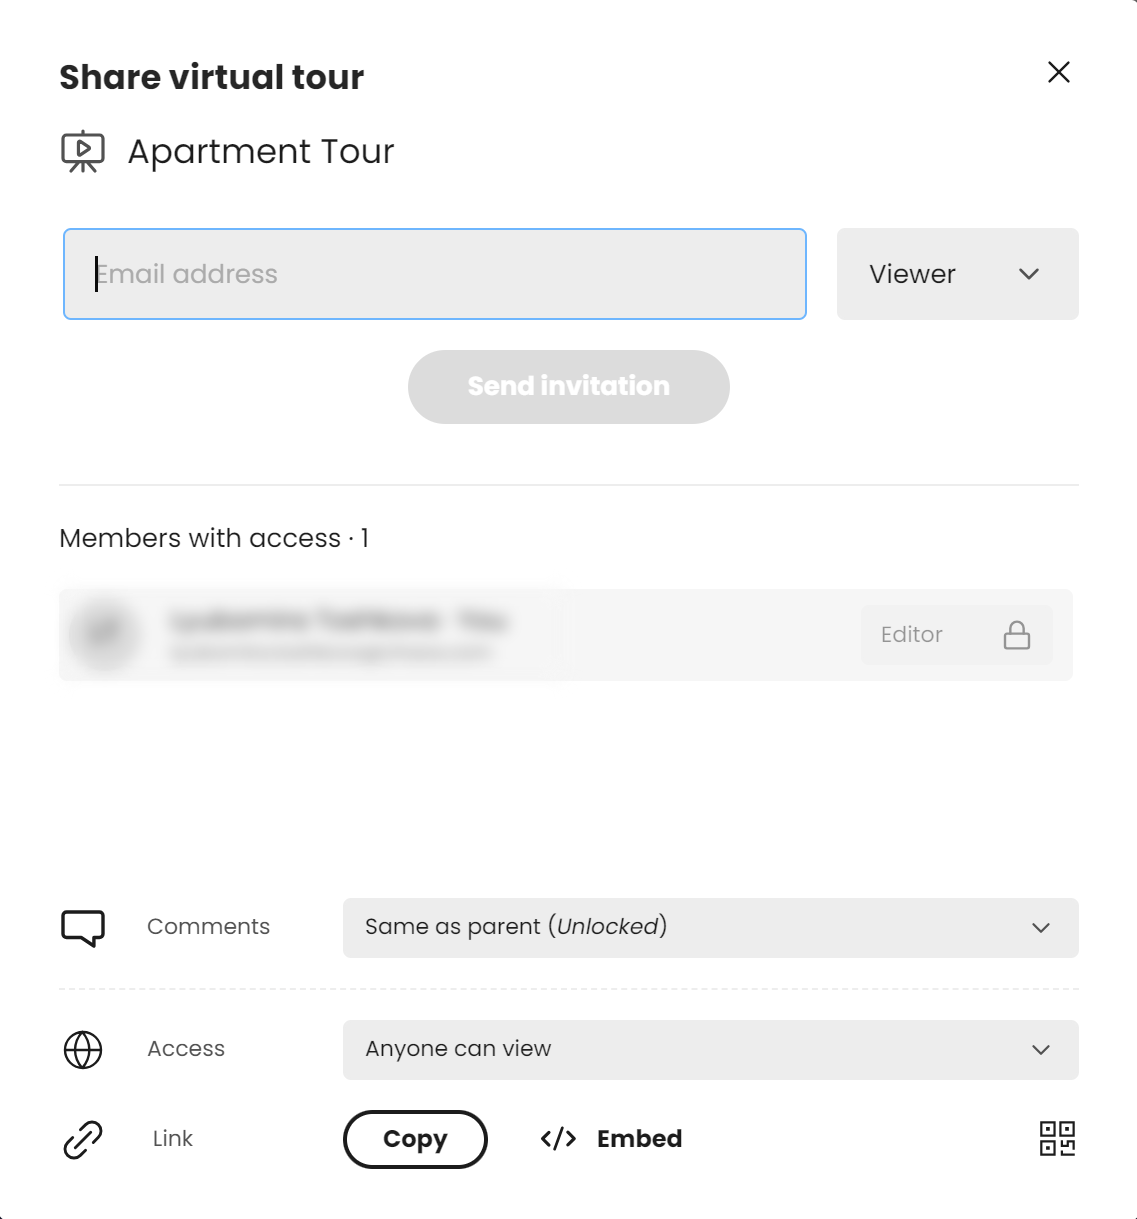
Task: Expand the Comments permission dropdown
Action: pyautogui.click(x=711, y=928)
